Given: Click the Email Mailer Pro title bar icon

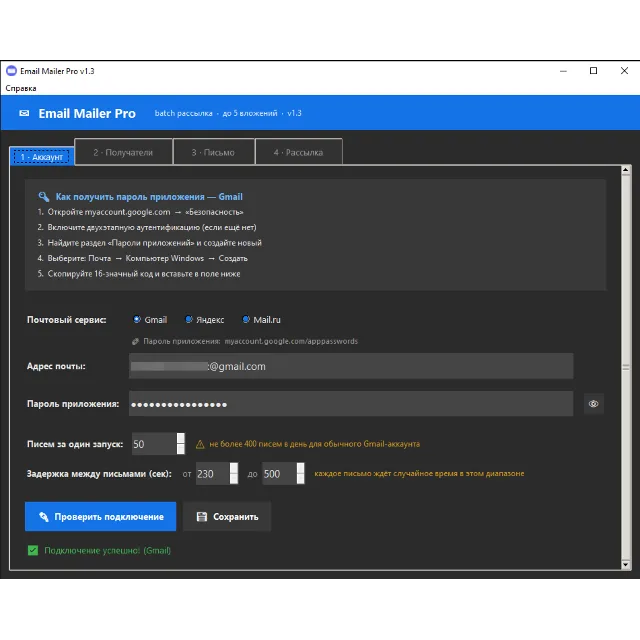Looking at the screenshot, I should click(11, 71).
